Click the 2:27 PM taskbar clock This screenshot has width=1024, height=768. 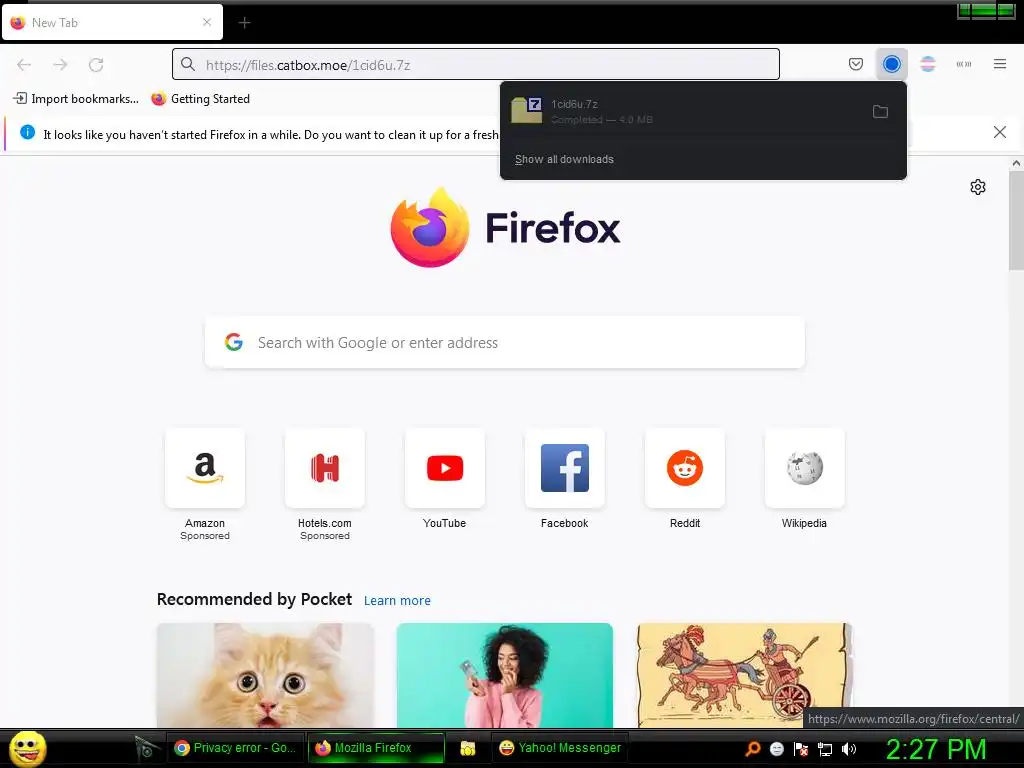(936, 749)
